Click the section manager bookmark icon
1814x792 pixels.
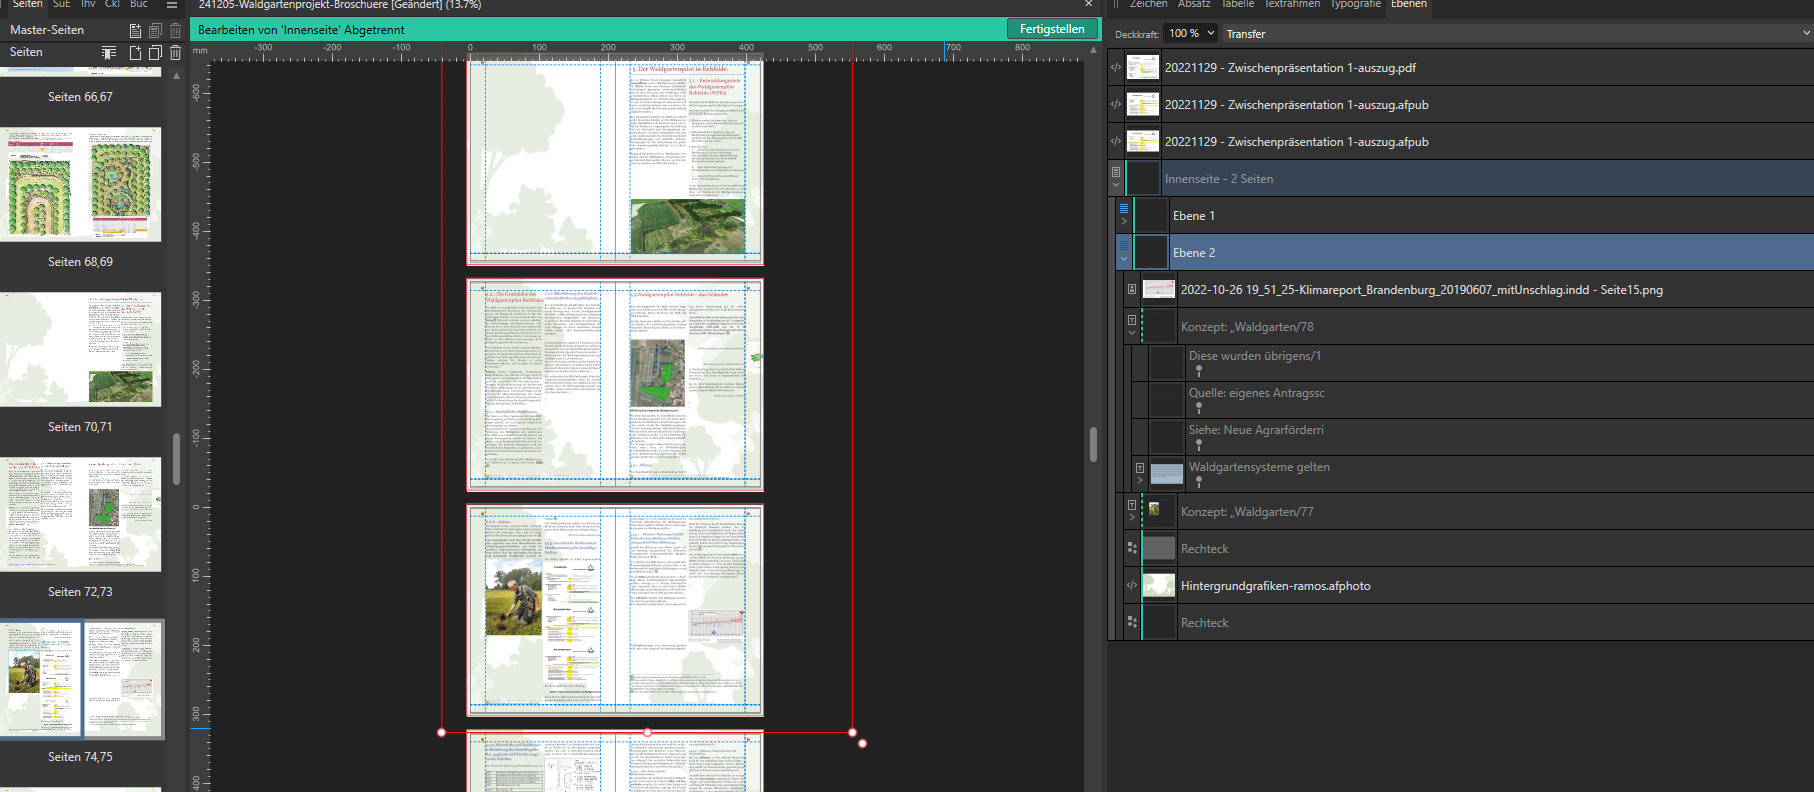[x=109, y=52]
